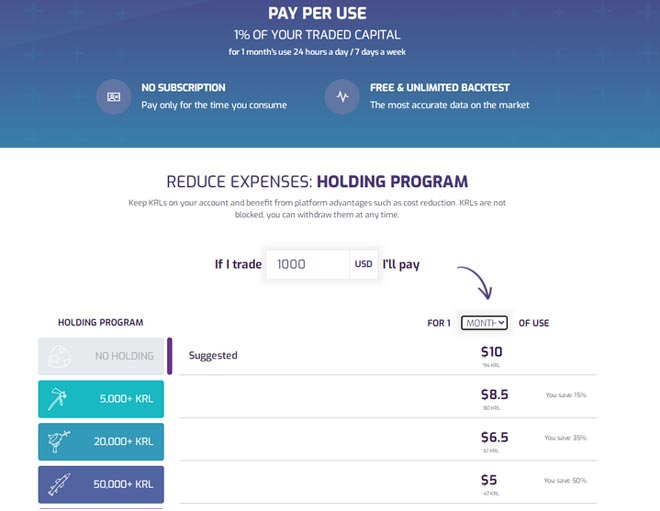Click the rocks icon on No Holding
The height and width of the screenshot is (511, 660).
(x=60, y=356)
